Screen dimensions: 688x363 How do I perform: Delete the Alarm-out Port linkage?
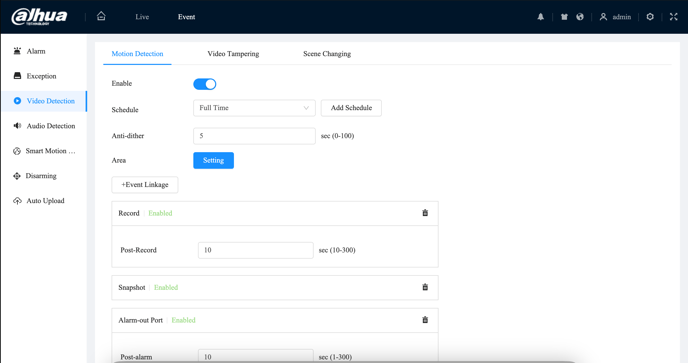pos(425,320)
